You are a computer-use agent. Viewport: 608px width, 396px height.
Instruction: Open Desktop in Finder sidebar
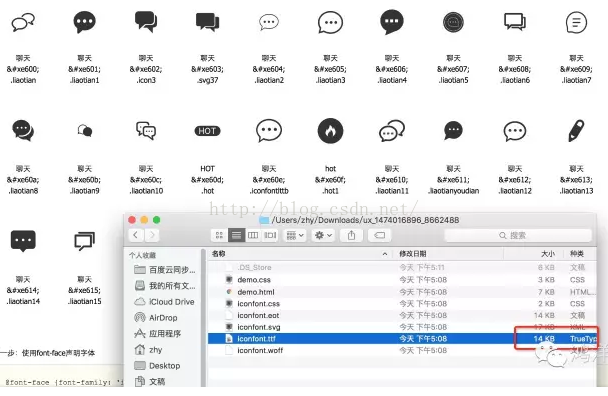click(157, 366)
